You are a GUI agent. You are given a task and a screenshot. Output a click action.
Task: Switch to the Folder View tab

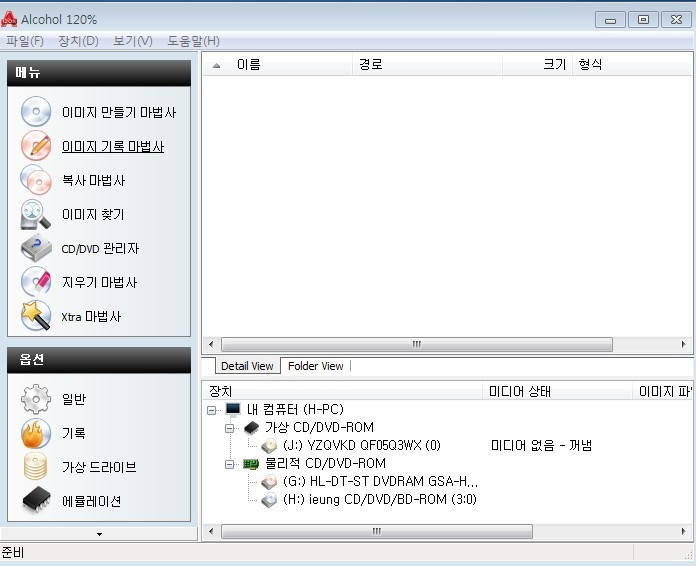click(x=316, y=366)
